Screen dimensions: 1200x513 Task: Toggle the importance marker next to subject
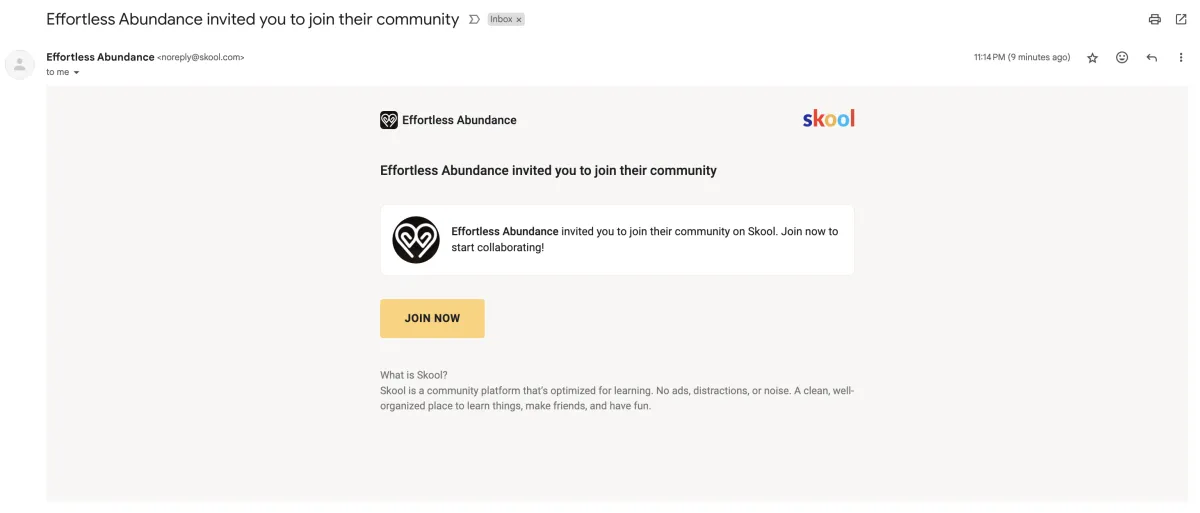(474, 19)
